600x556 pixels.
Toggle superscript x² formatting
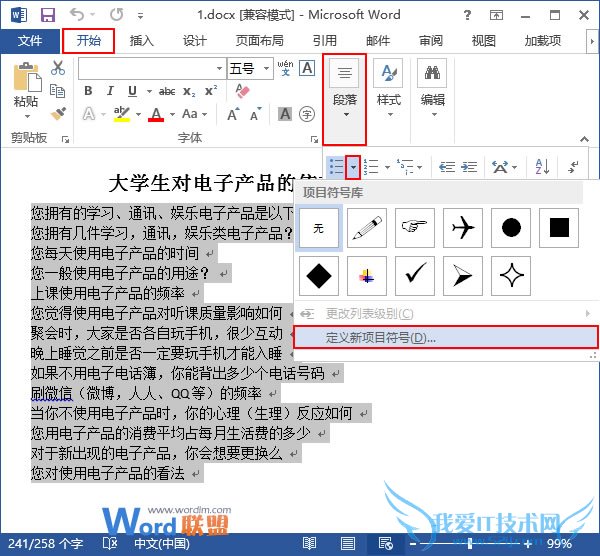pos(211,91)
